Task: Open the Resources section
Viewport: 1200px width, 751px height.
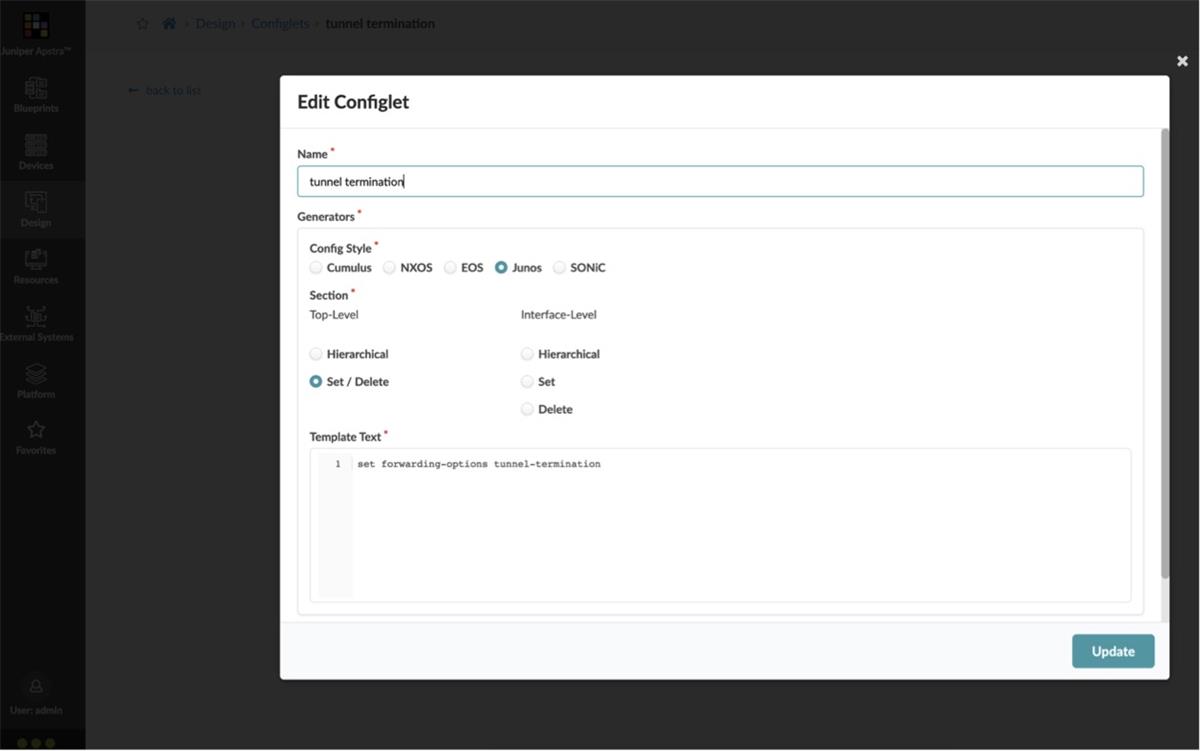Action: (35, 266)
